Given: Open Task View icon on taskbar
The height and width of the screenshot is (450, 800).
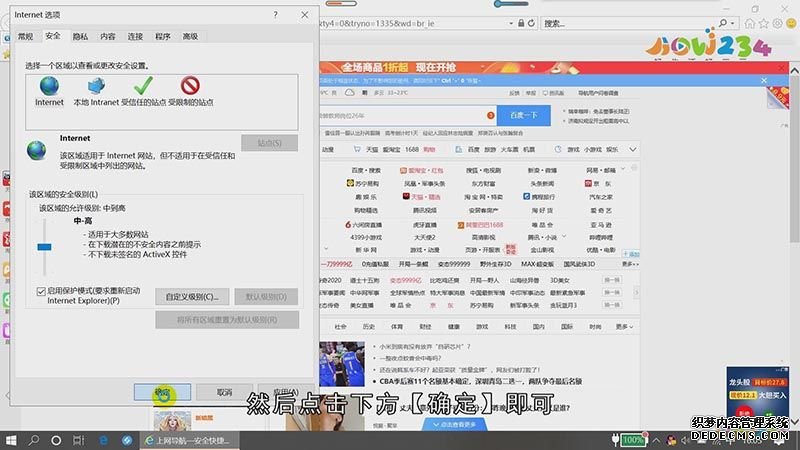Looking at the screenshot, I should point(79,440).
